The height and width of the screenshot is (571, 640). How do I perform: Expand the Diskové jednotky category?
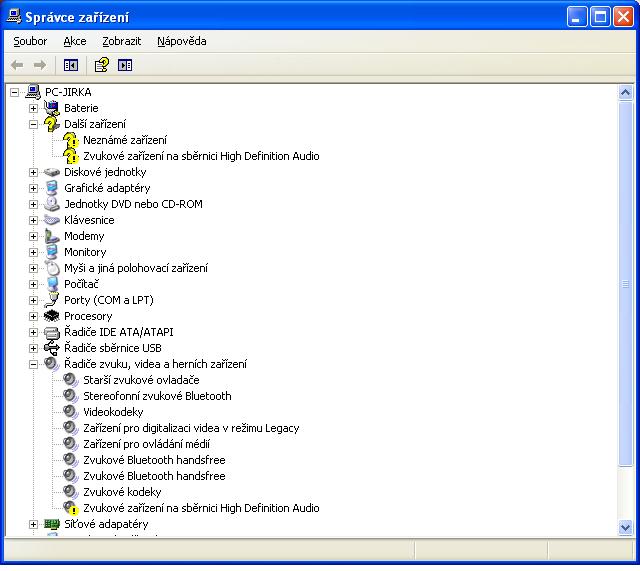[x=33, y=172]
